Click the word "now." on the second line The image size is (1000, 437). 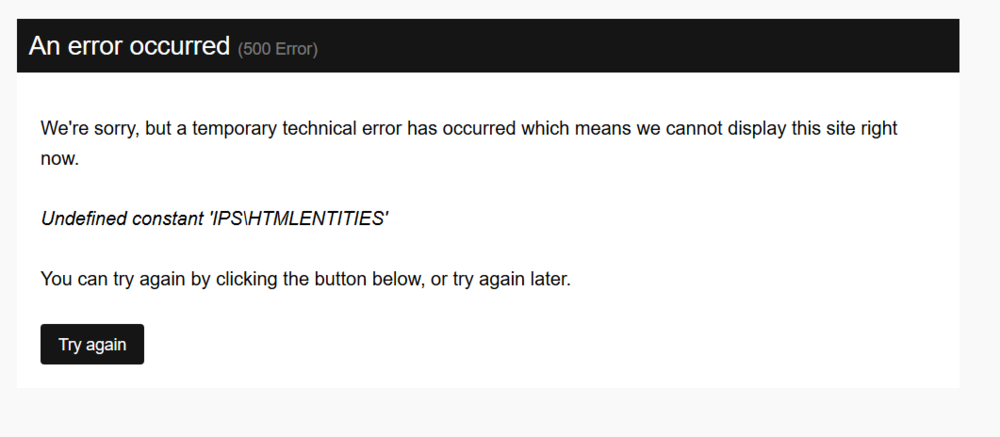point(59,158)
